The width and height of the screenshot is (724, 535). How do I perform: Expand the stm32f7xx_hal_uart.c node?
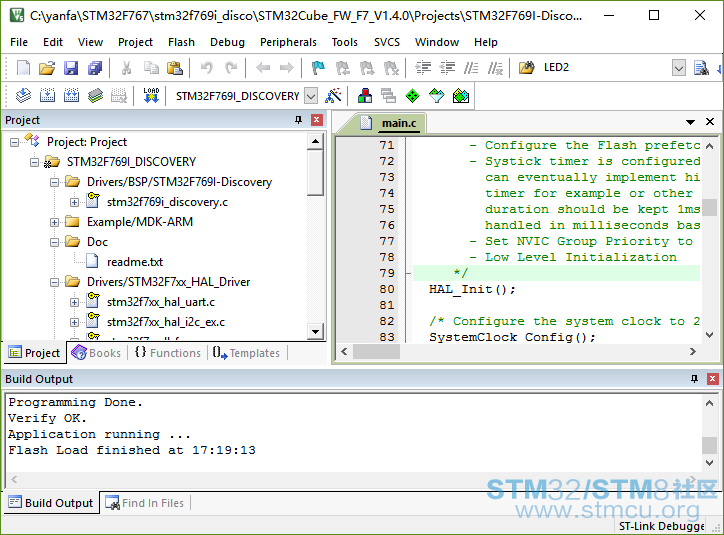[74, 302]
